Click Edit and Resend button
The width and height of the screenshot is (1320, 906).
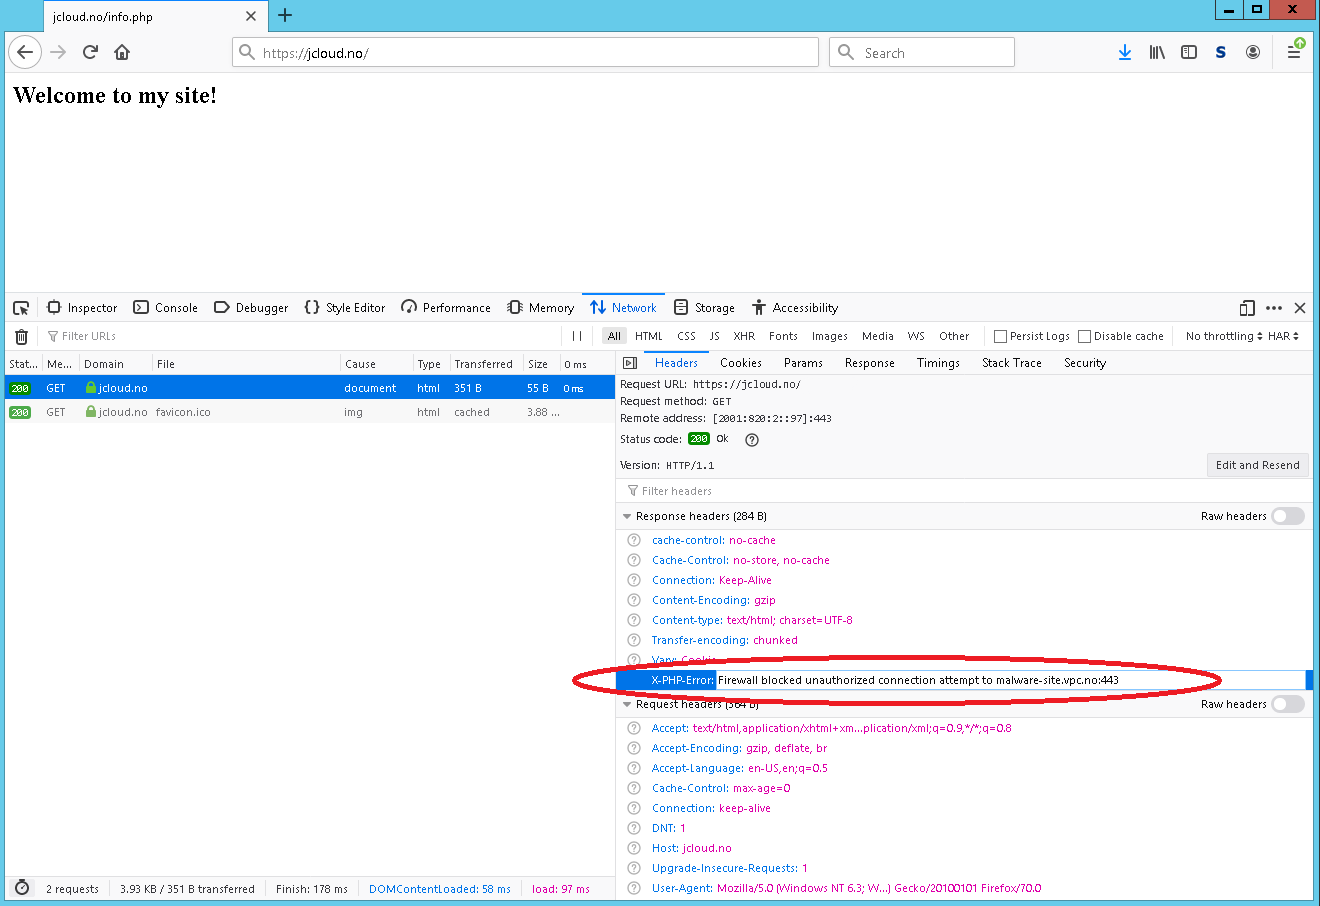[x=1257, y=465]
